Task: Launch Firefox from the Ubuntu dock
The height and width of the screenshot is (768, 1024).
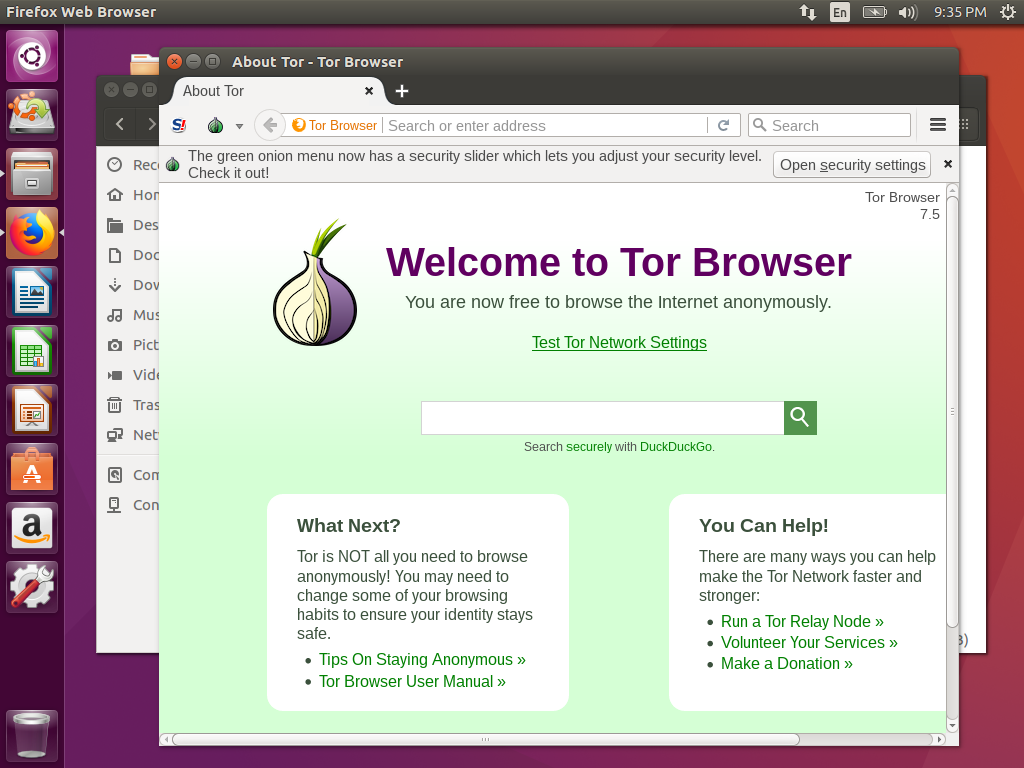Action: [x=31, y=232]
